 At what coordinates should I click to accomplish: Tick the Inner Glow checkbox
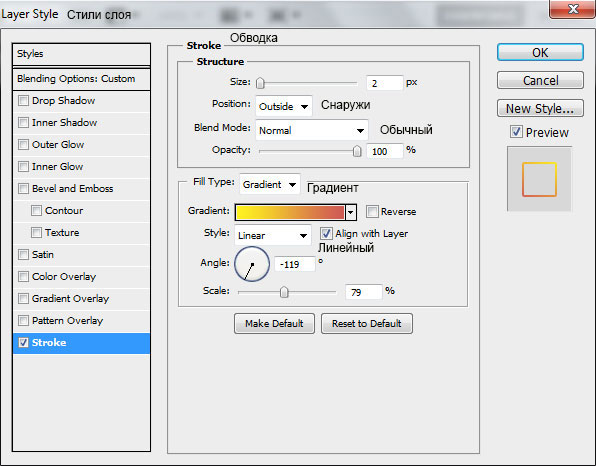coord(24,167)
